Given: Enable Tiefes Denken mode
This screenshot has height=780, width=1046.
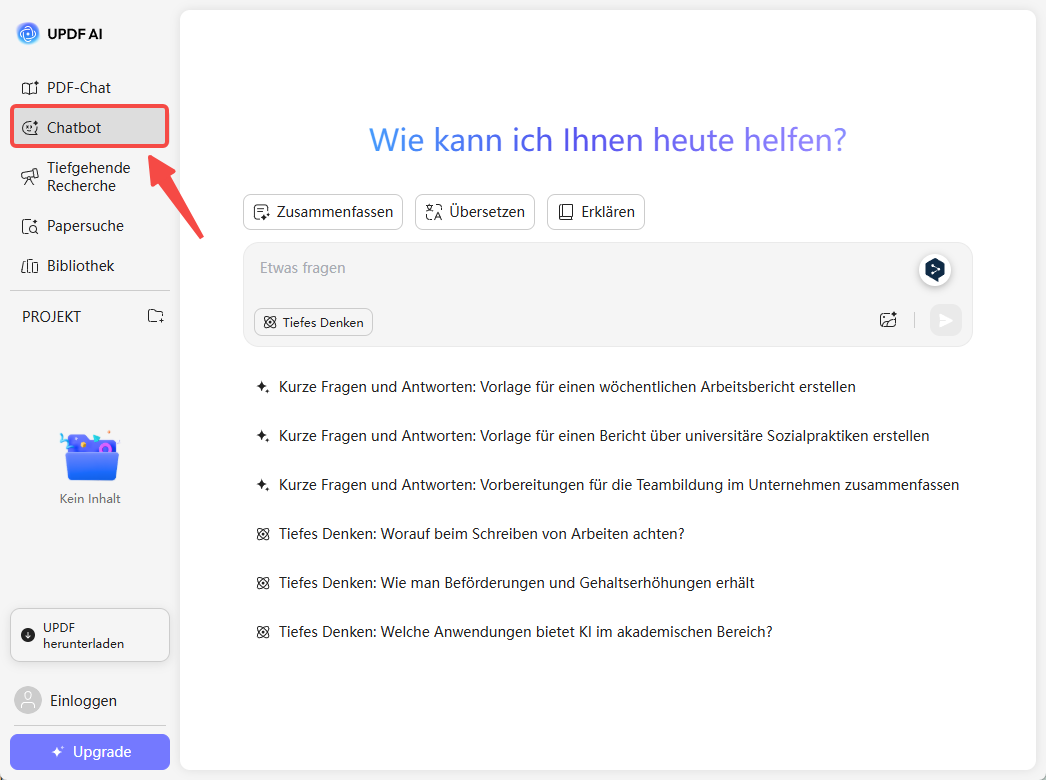Looking at the screenshot, I should (x=313, y=322).
